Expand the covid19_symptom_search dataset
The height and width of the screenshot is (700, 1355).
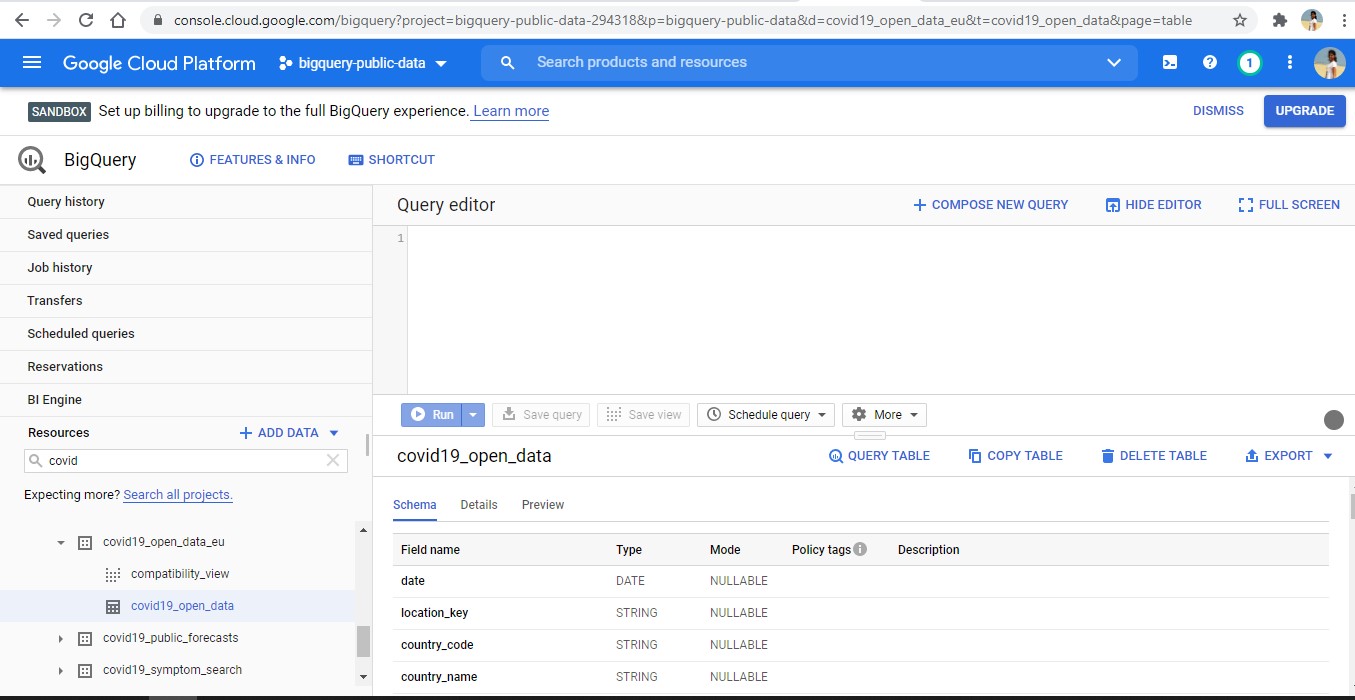coord(60,671)
